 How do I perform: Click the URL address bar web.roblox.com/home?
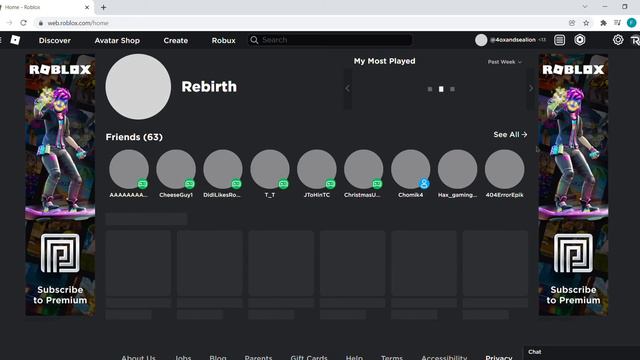click(x=78, y=23)
